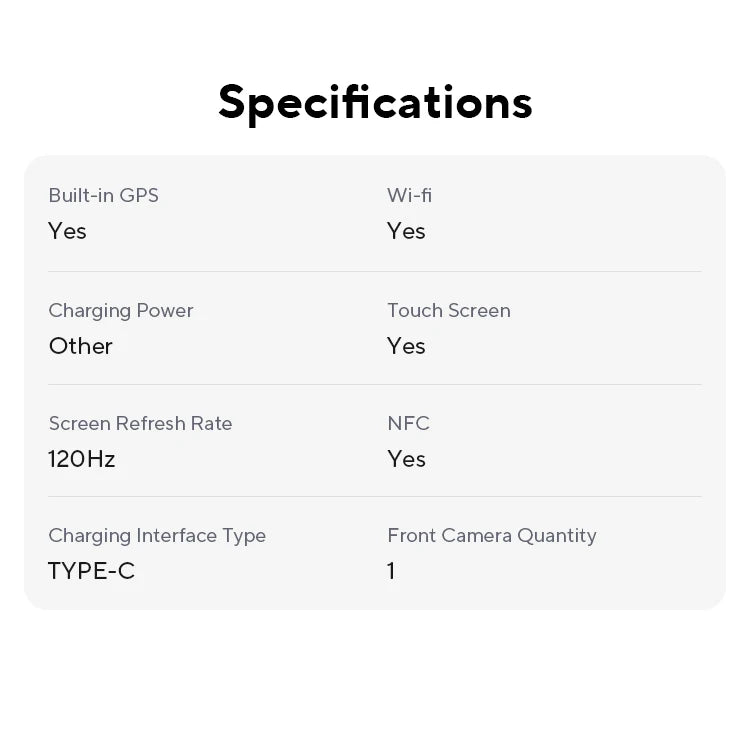This screenshot has width=750, height=750.
Task: Click the Touch Screen label
Action: coord(448,310)
